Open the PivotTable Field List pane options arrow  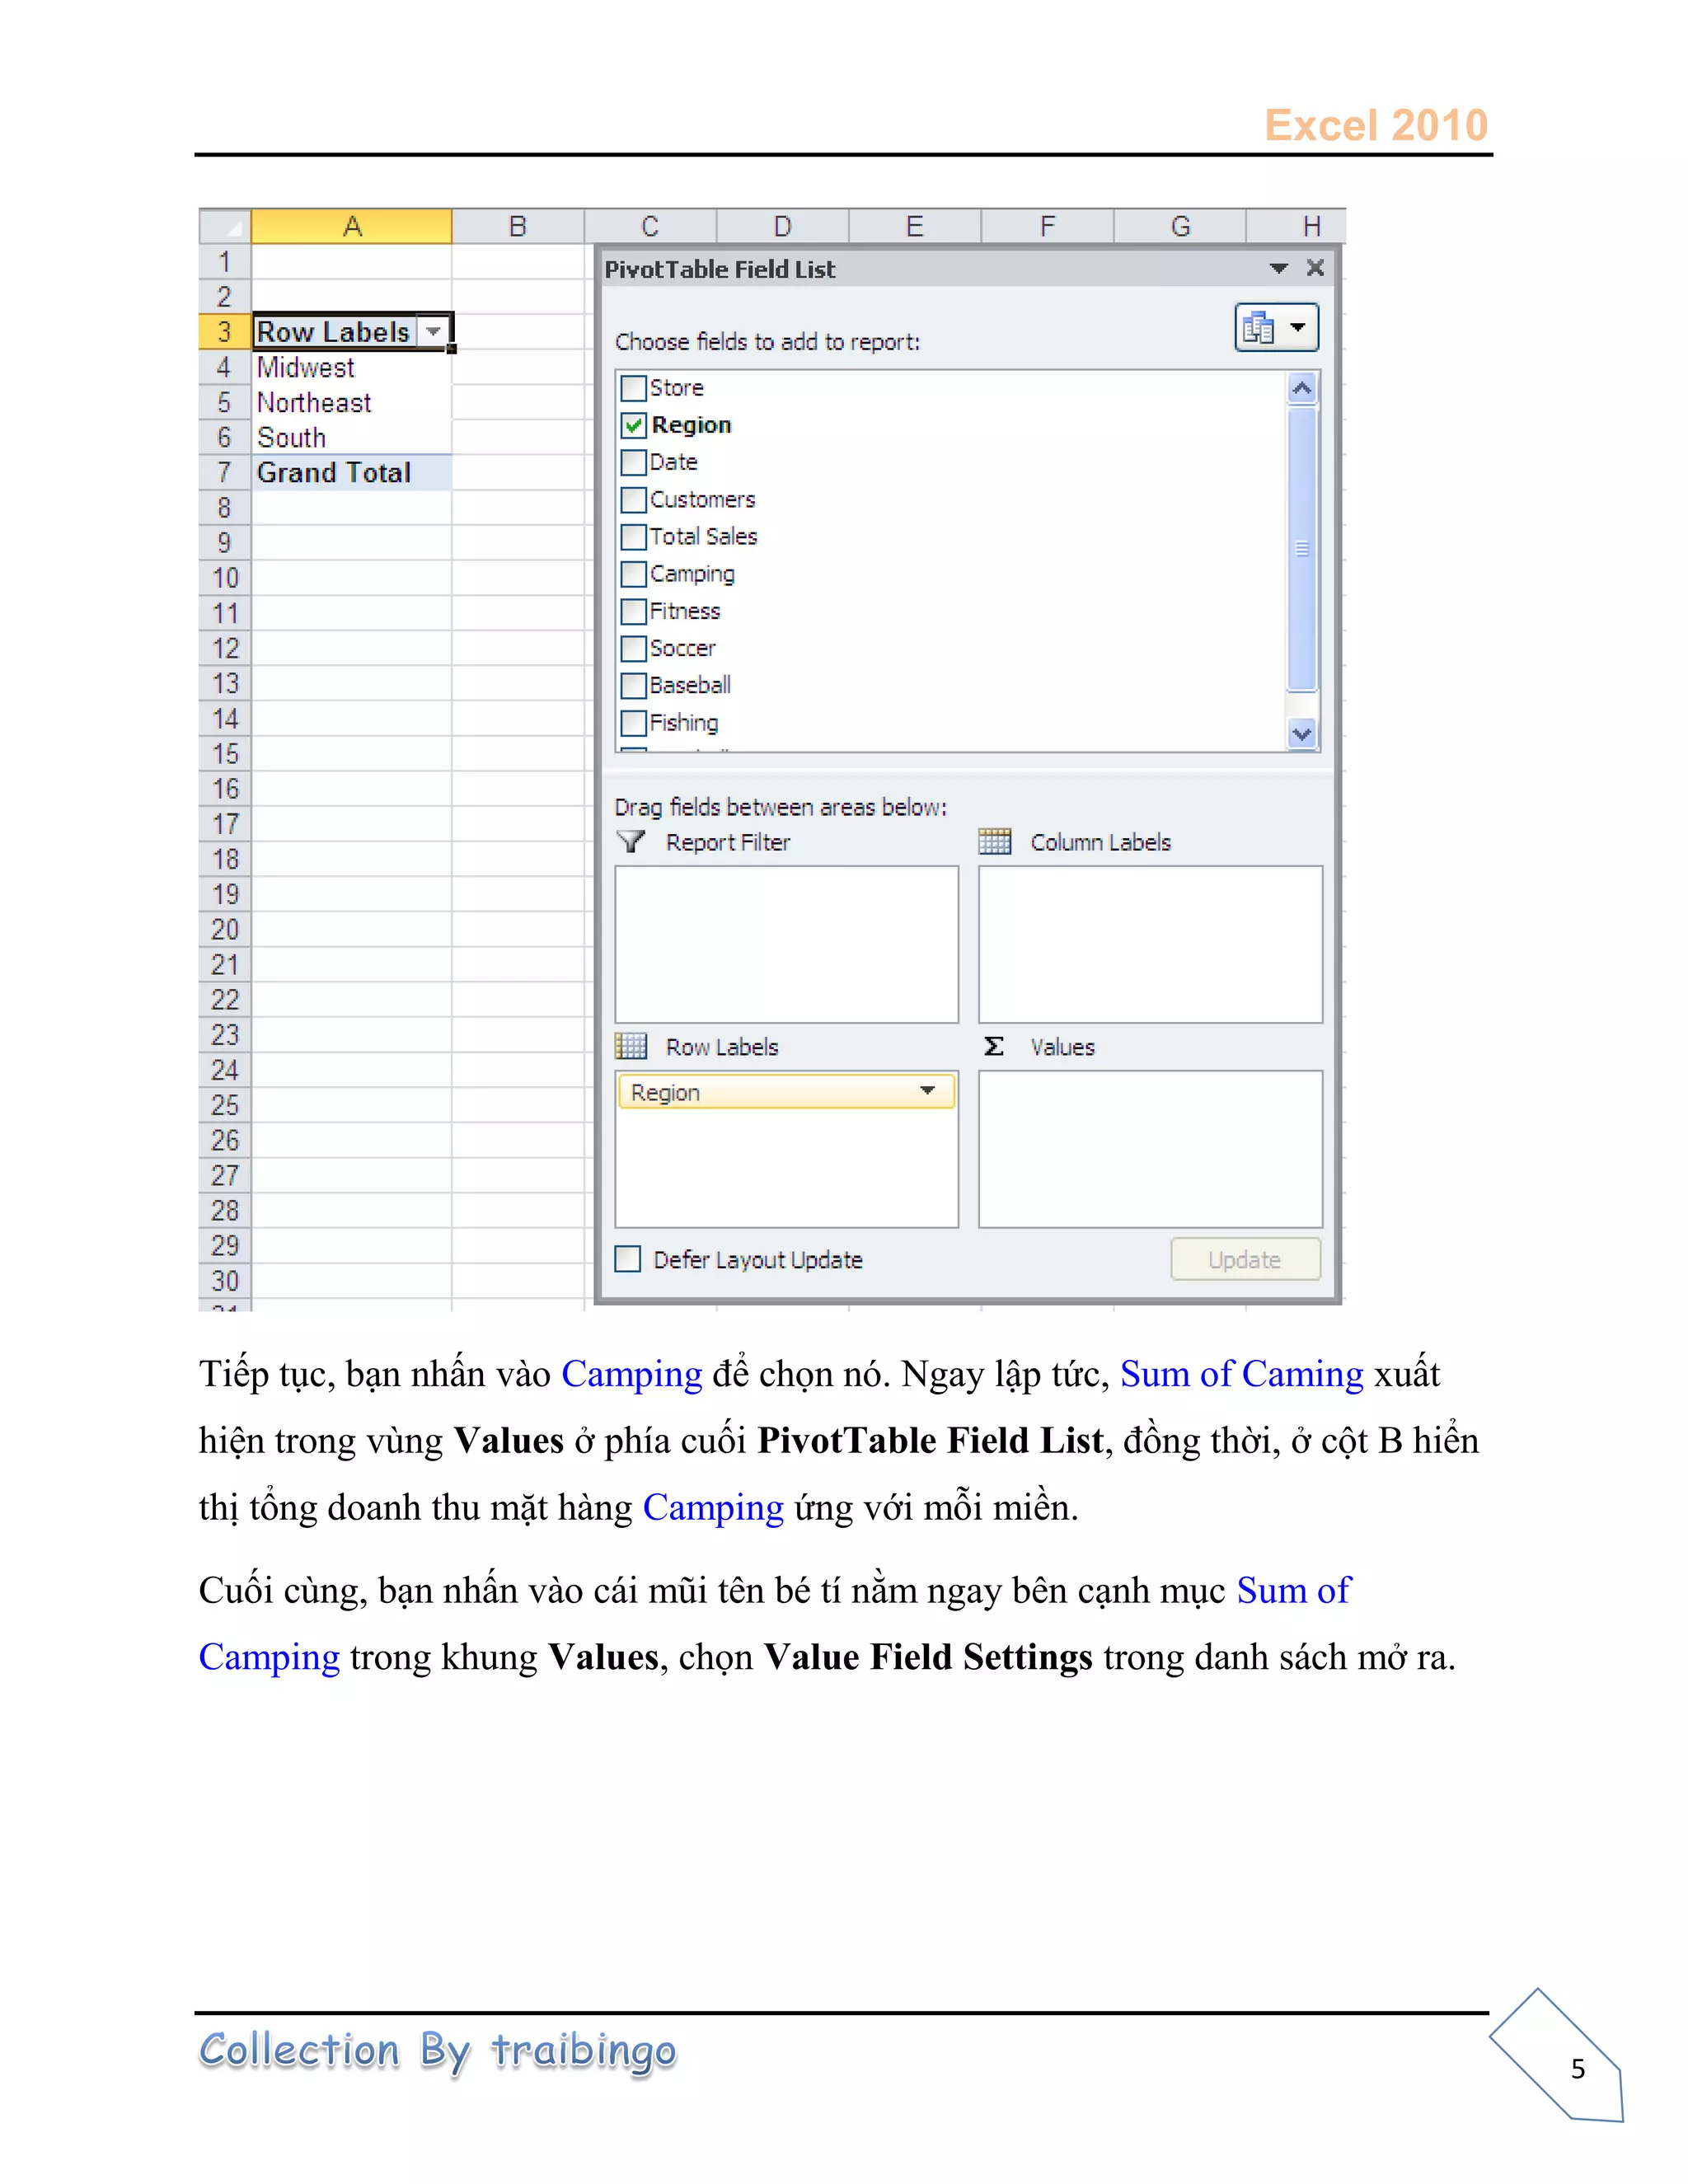tap(1278, 268)
